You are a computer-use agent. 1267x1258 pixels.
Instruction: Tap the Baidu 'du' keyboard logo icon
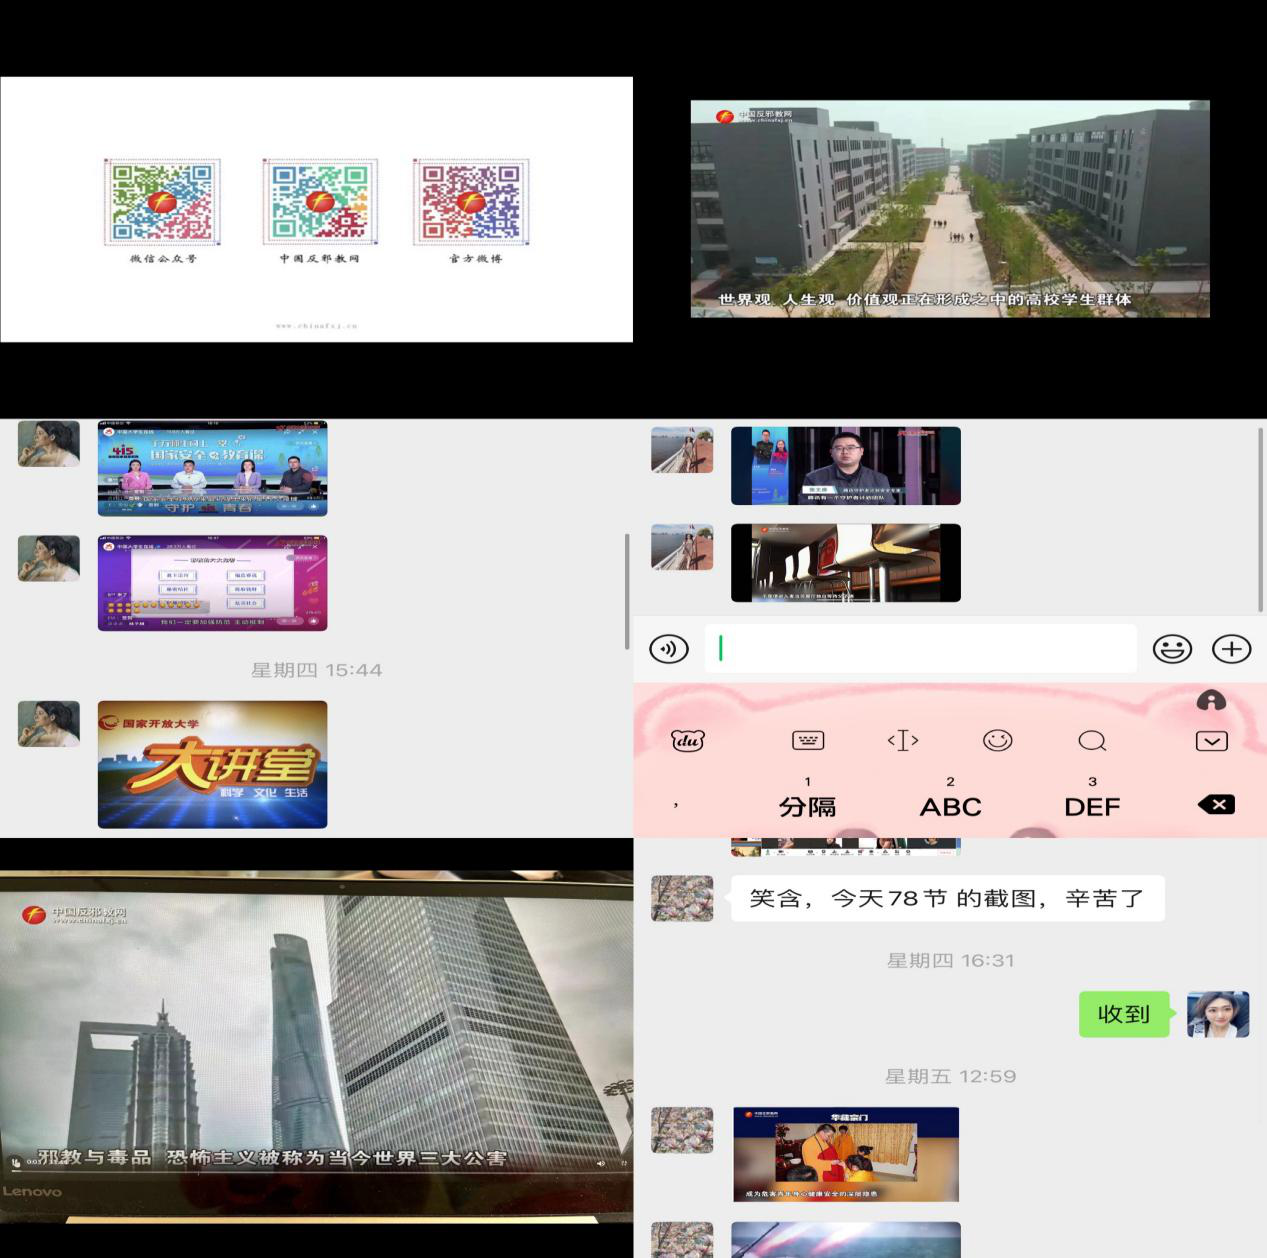click(x=688, y=741)
